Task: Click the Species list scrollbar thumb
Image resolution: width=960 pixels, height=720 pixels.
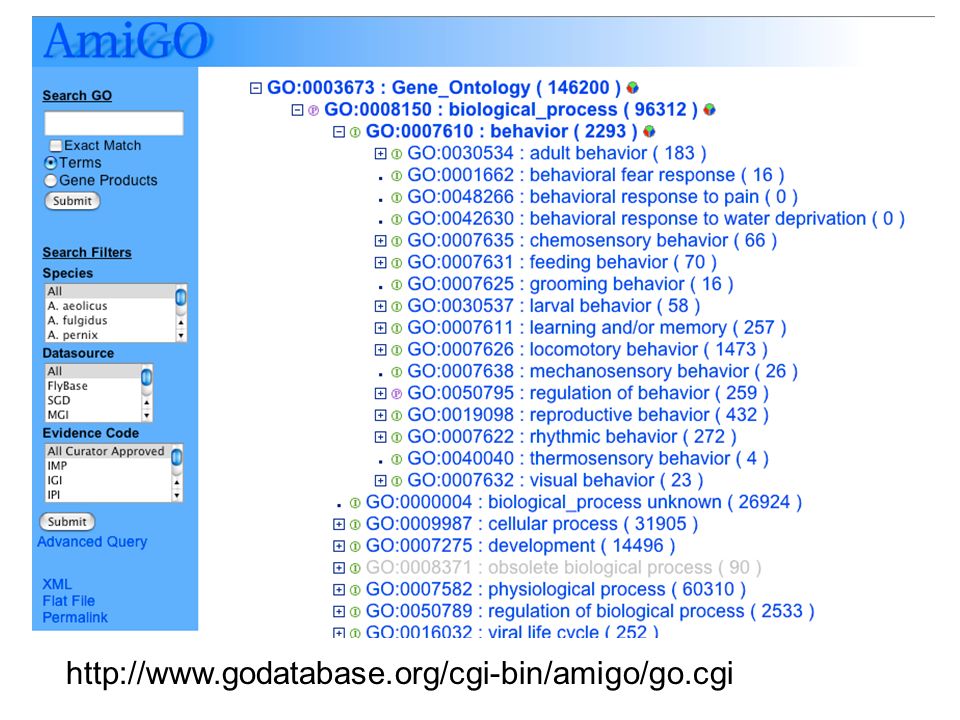Action: coord(181,298)
